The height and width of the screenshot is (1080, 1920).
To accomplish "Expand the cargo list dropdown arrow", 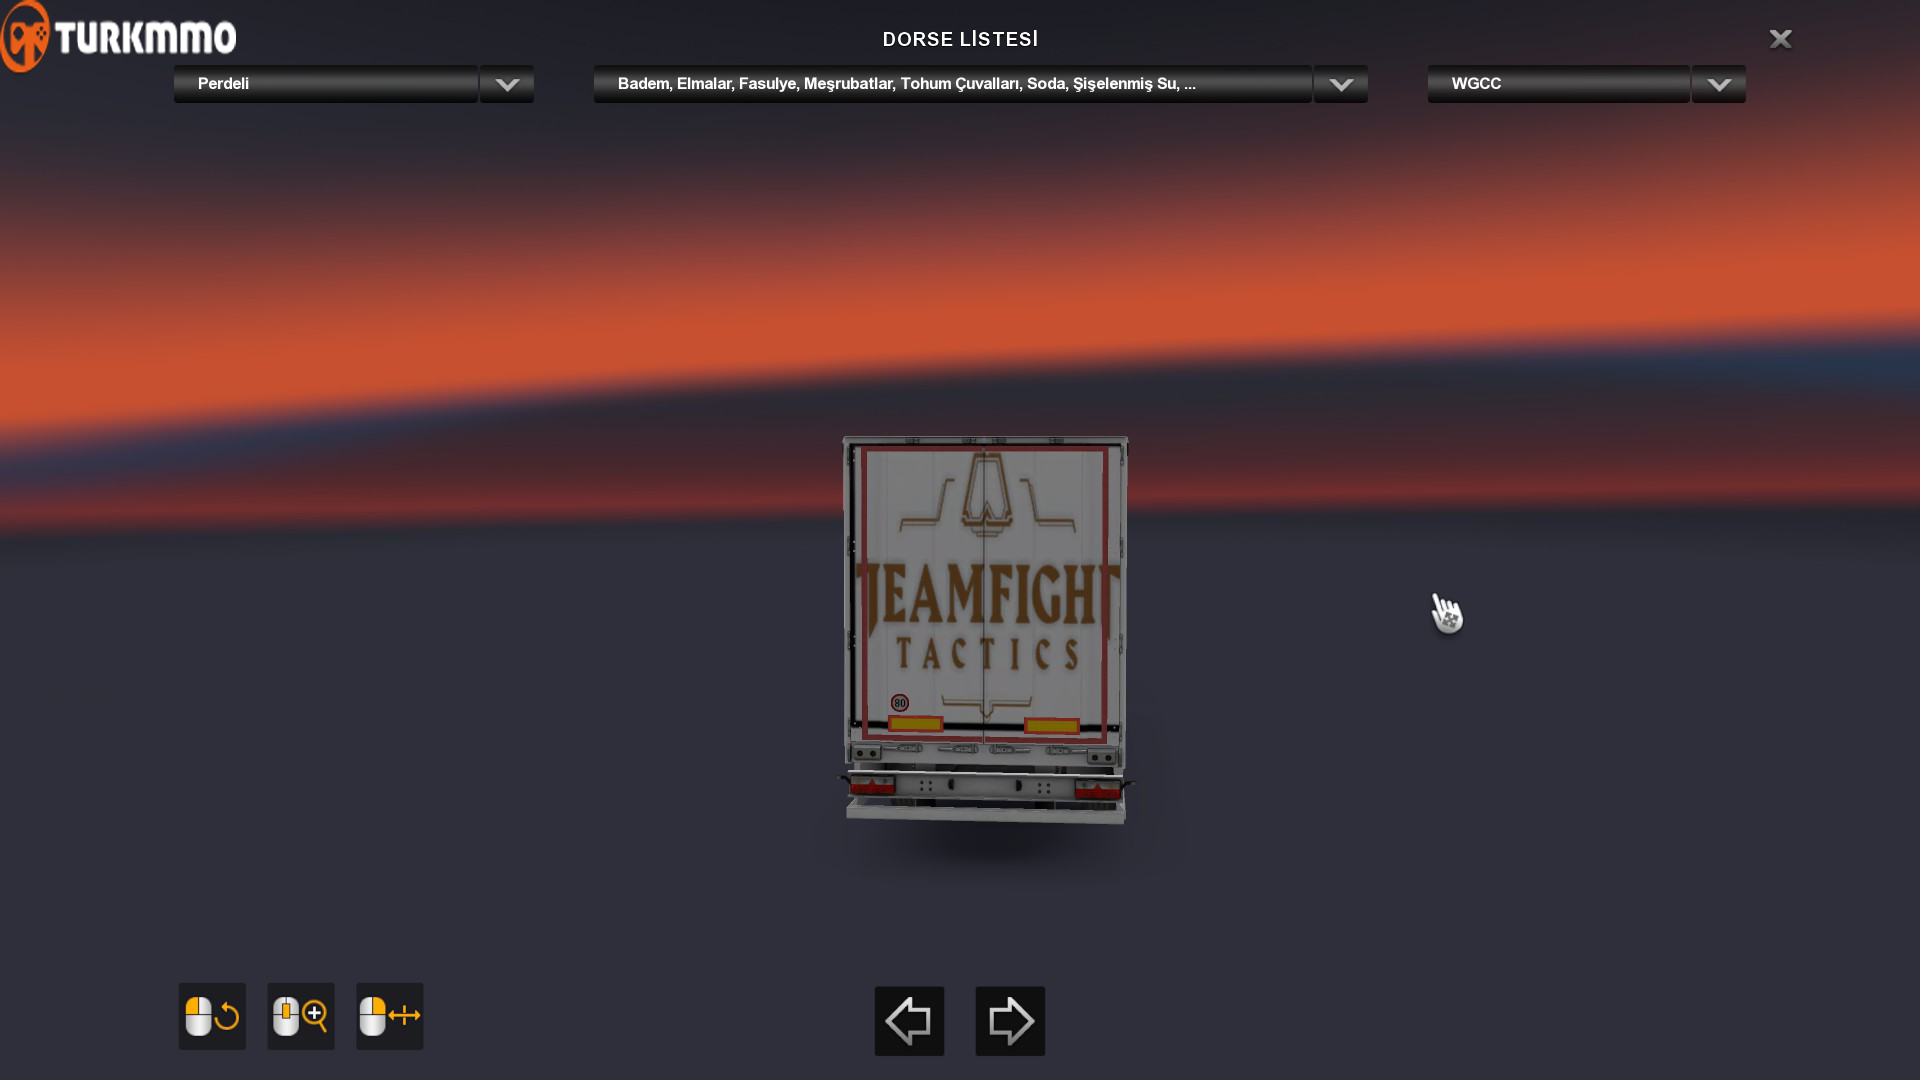I will (x=1341, y=84).
